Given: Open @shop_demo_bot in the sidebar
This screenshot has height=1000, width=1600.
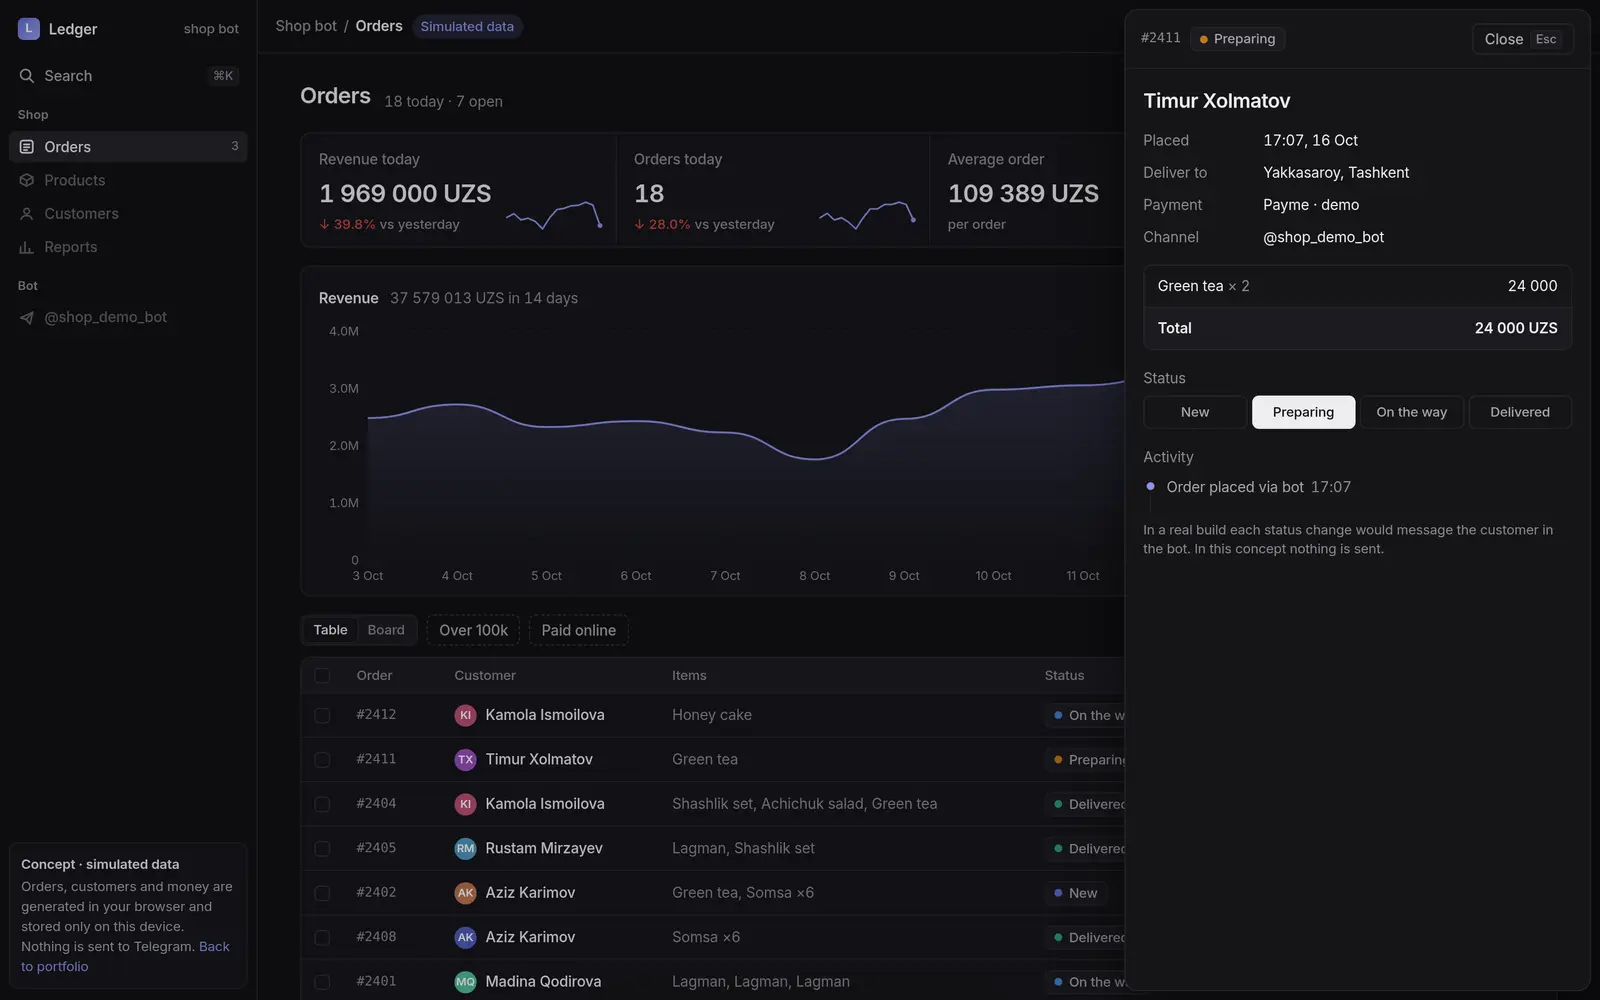Looking at the screenshot, I should click(128, 317).
